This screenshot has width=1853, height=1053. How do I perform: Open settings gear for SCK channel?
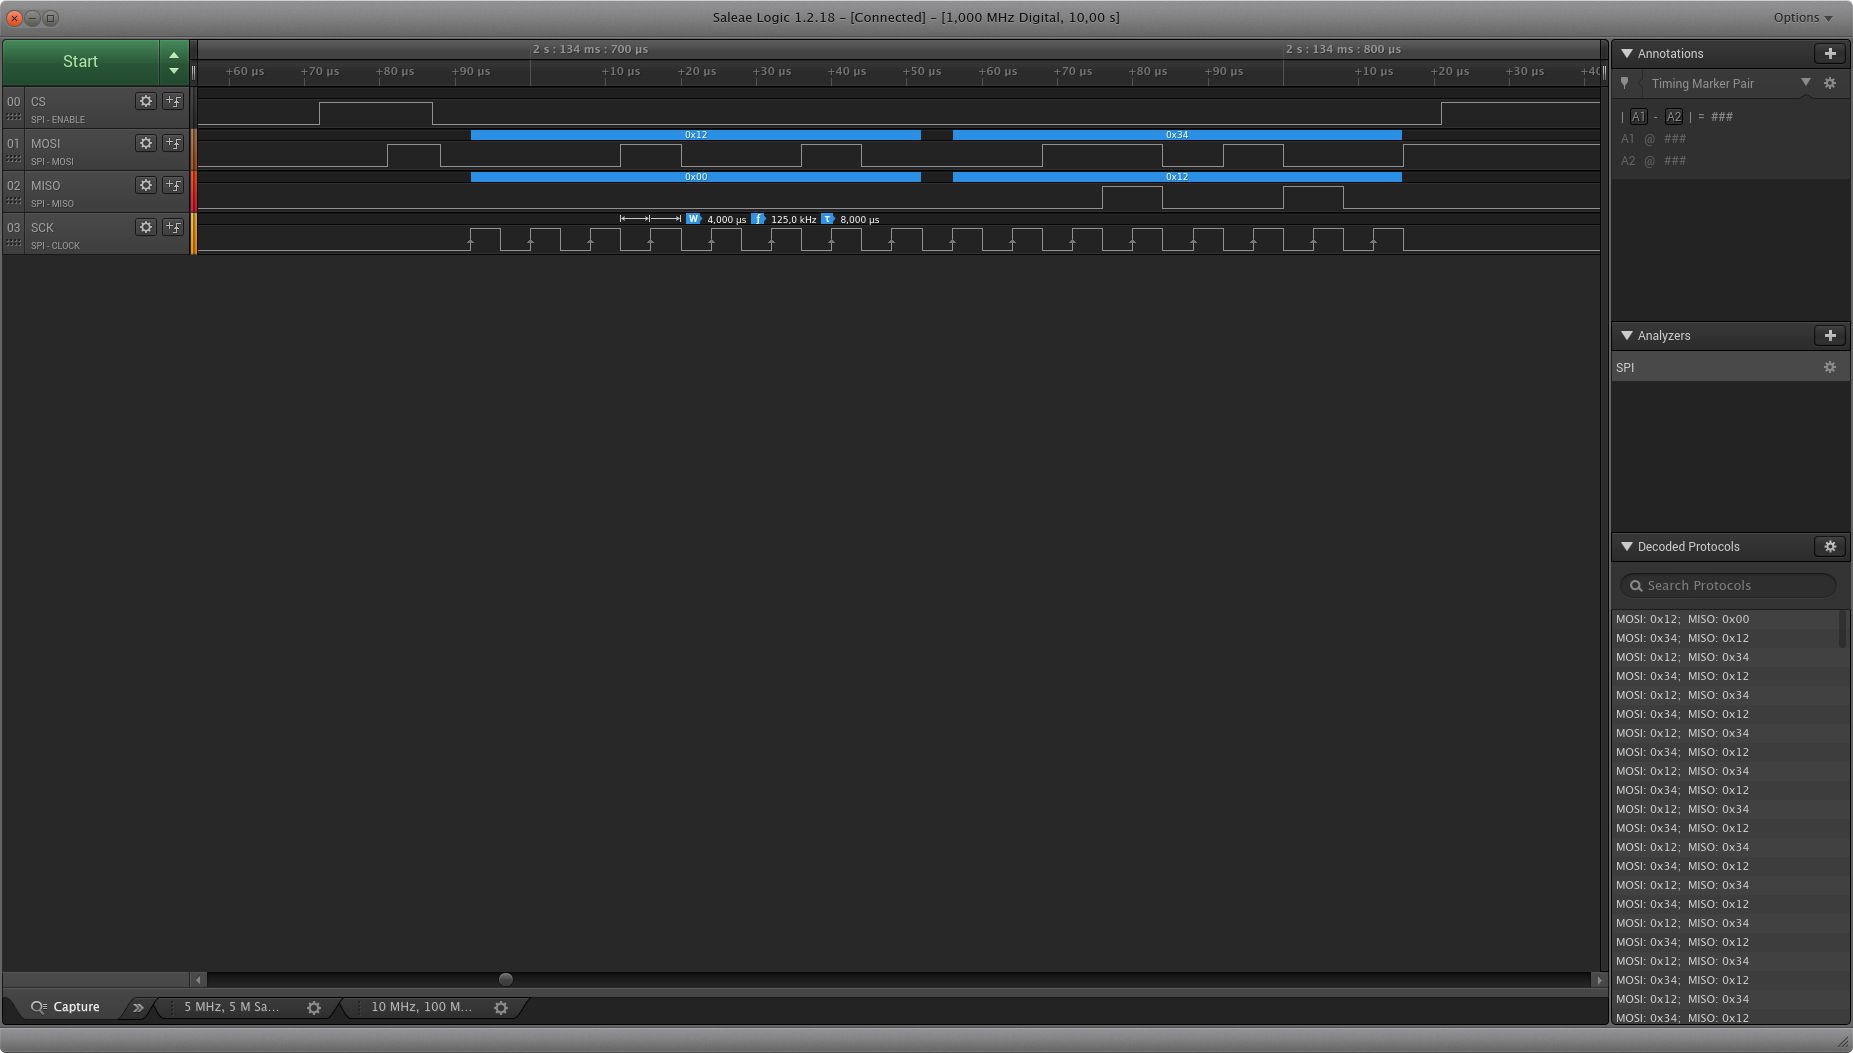[146, 227]
